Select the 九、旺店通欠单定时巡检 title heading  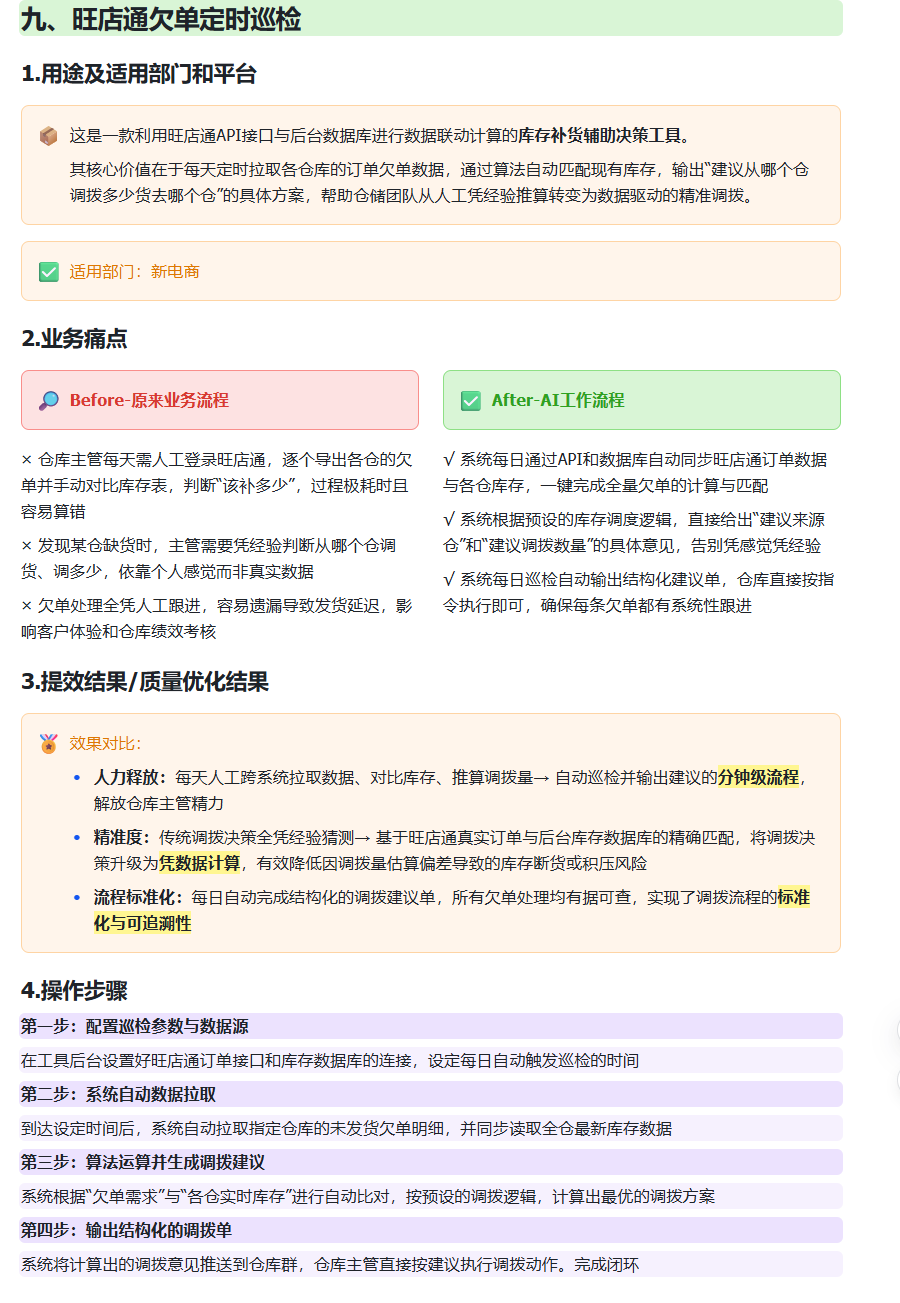pyautogui.click(x=161, y=19)
